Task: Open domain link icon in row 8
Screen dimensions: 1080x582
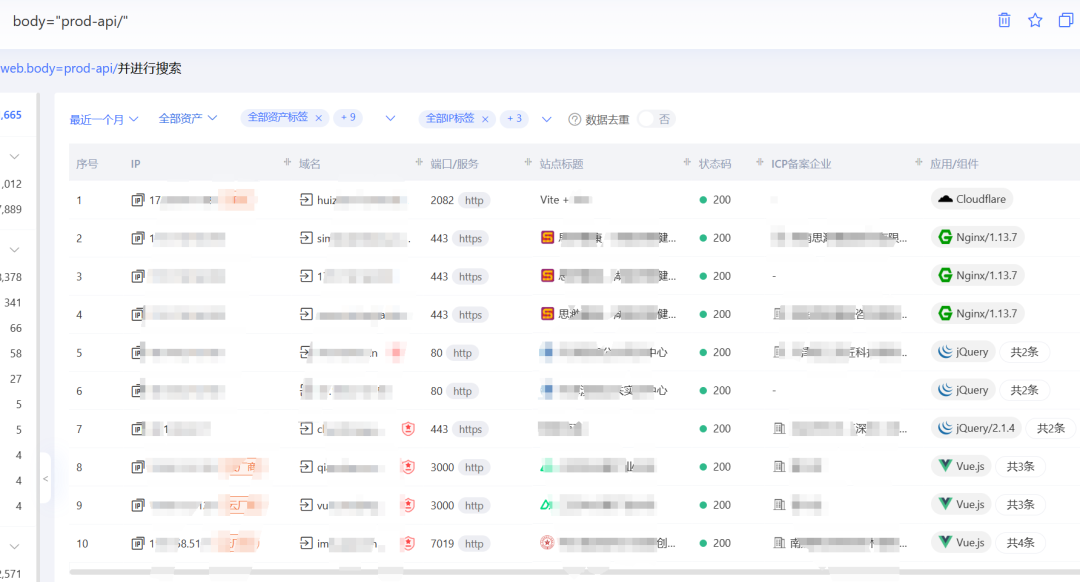Action: (x=306, y=466)
